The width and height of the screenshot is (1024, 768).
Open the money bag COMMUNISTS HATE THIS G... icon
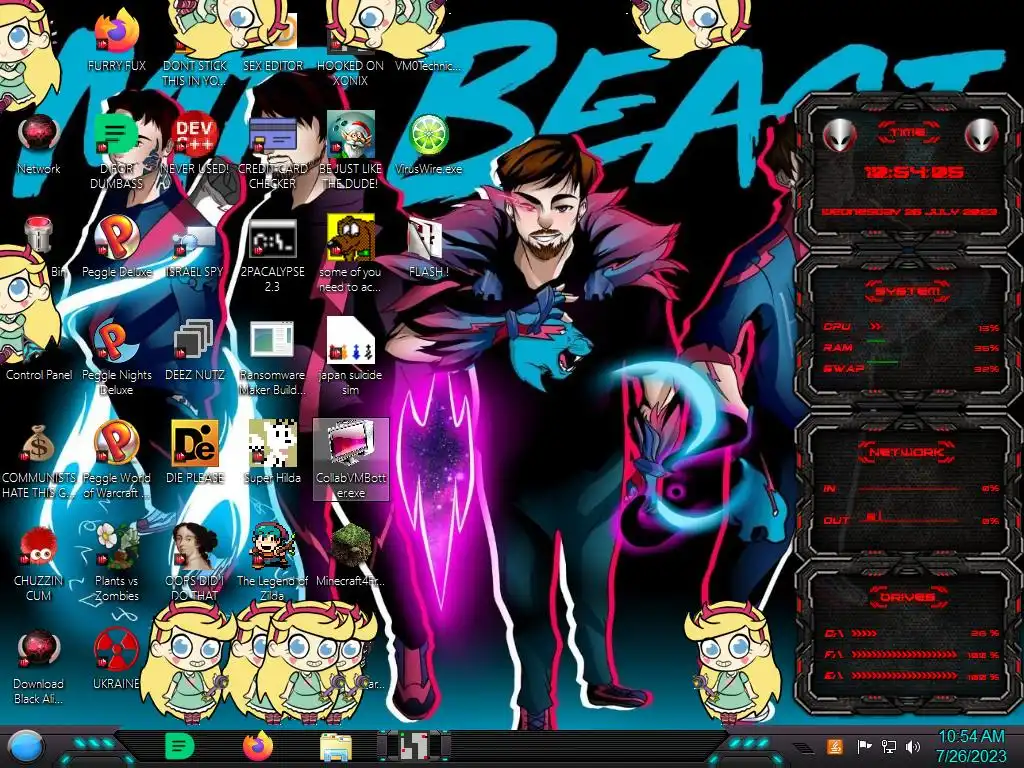tap(39, 444)
